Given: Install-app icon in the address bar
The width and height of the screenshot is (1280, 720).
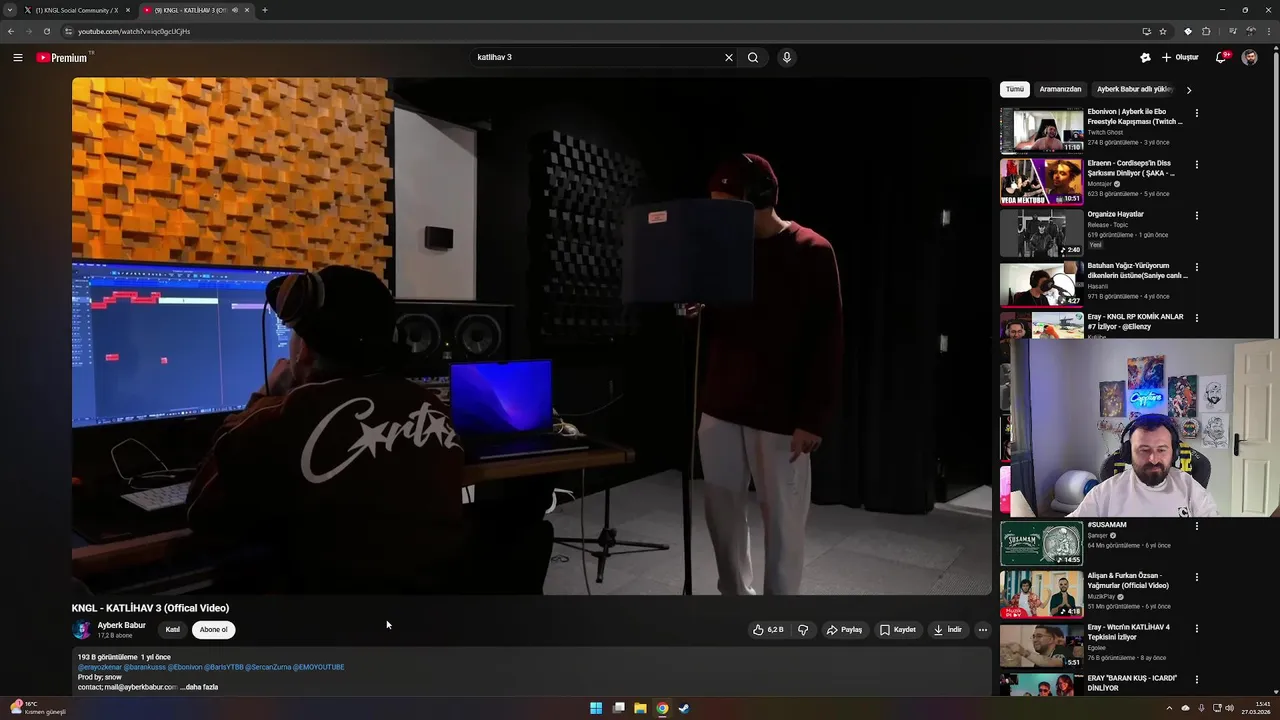Looking at the screenshot, I should 1147,31.
